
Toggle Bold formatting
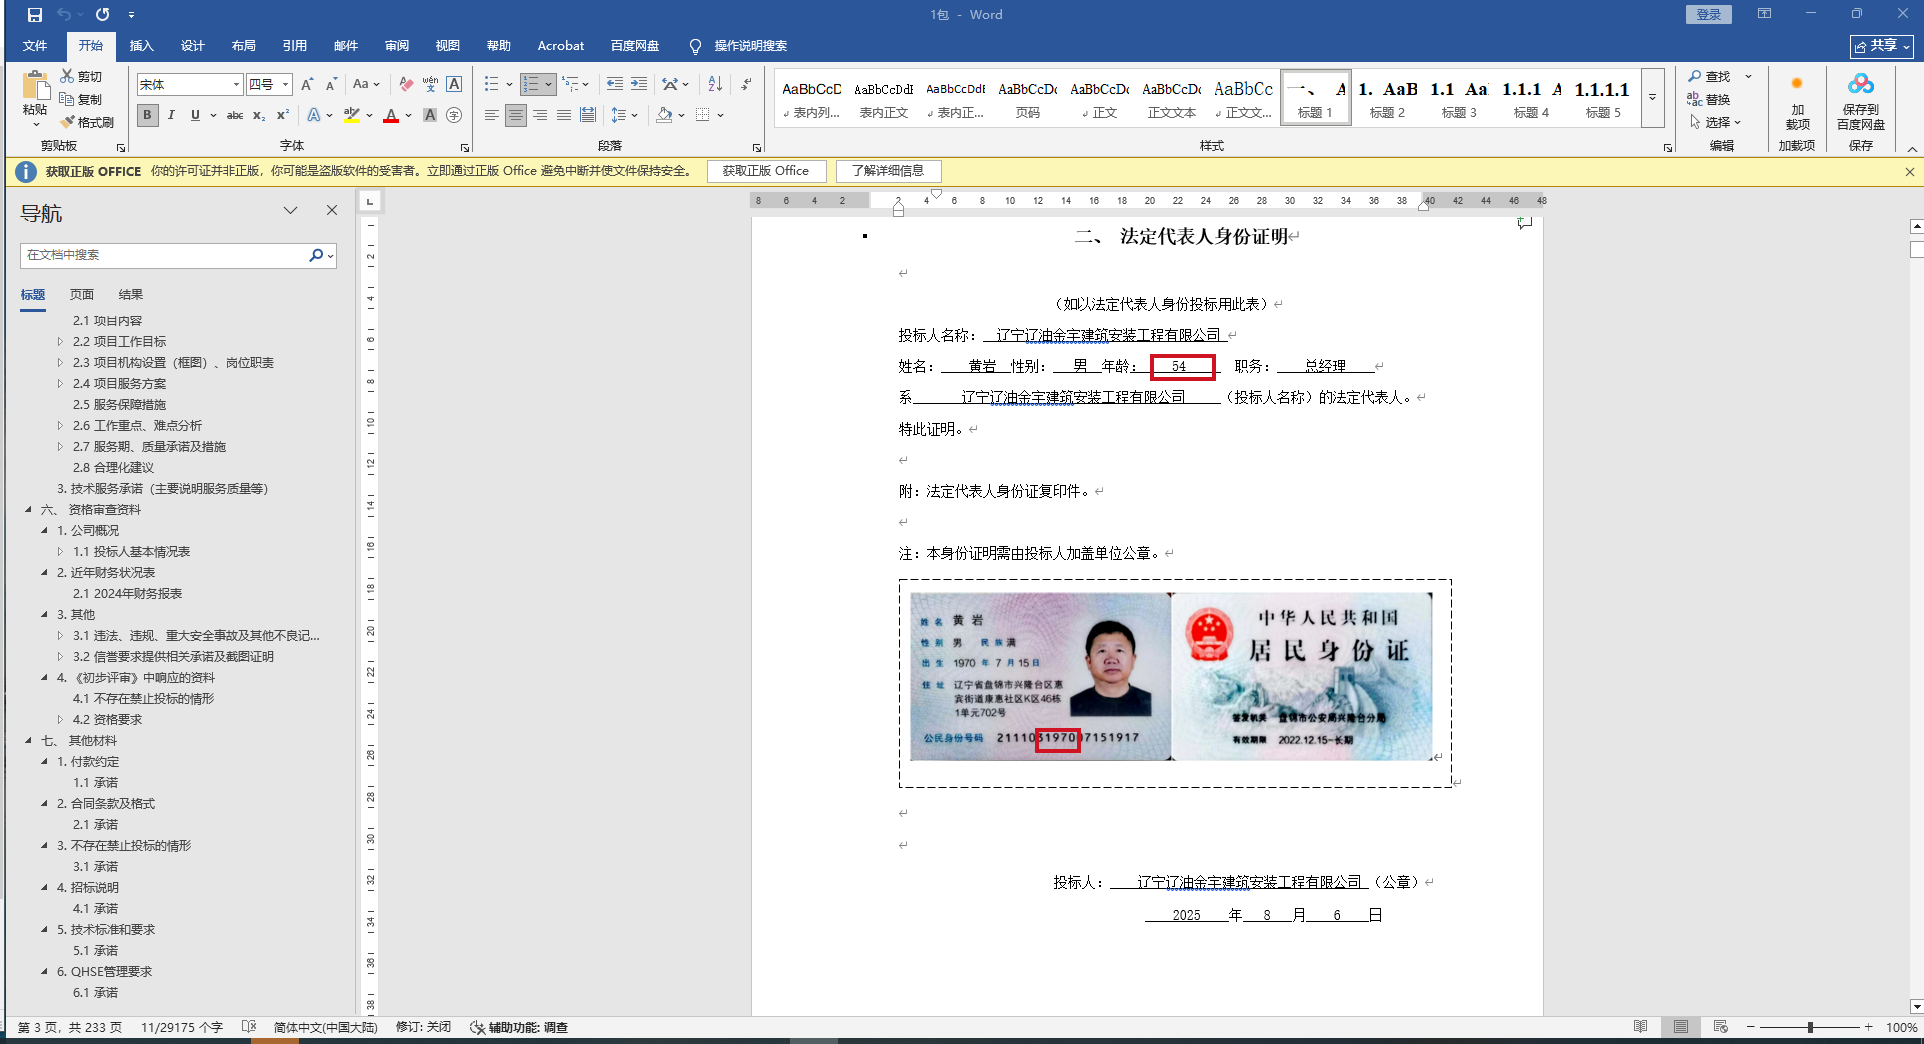pos(147,115)
